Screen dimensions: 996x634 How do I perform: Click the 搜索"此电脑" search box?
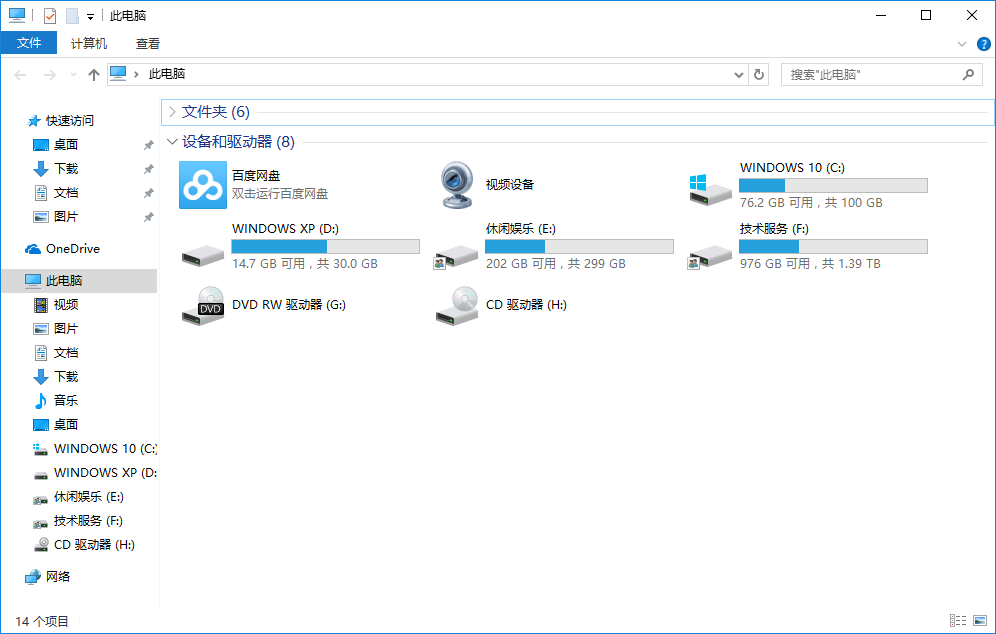pos(870,75)
